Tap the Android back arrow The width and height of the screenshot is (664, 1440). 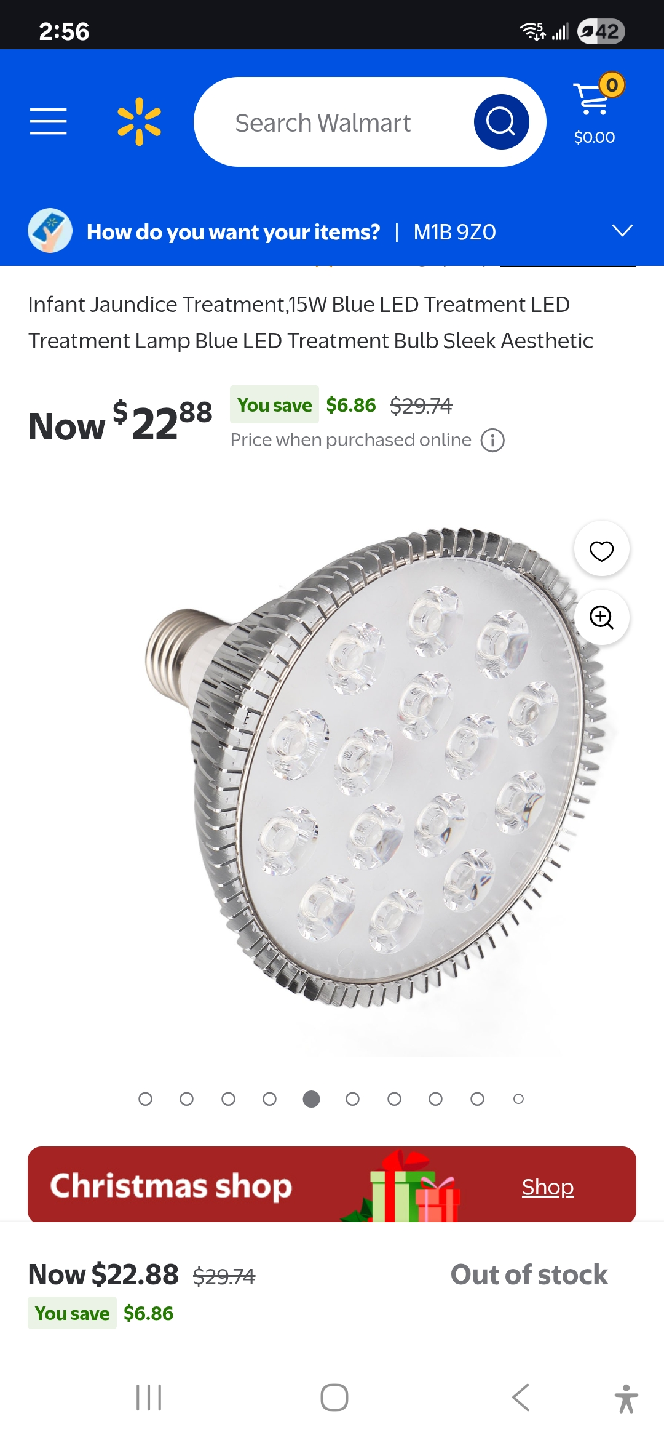click(520, 1397)
